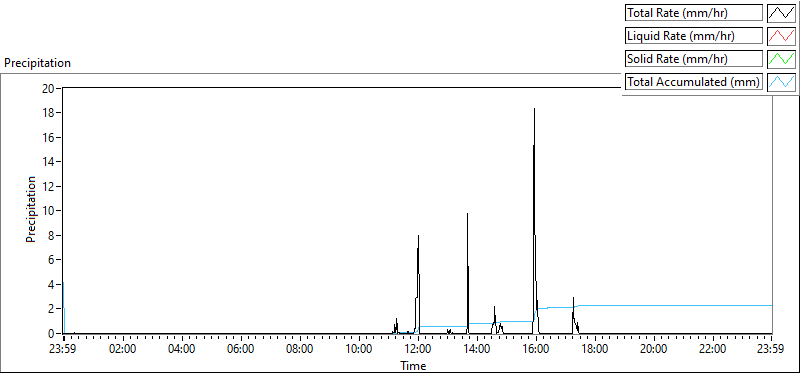This screenshot has height=373, width=800.
Task: Select the Total Rate (mm/hr) legend label
Action: tap(694, 13)
